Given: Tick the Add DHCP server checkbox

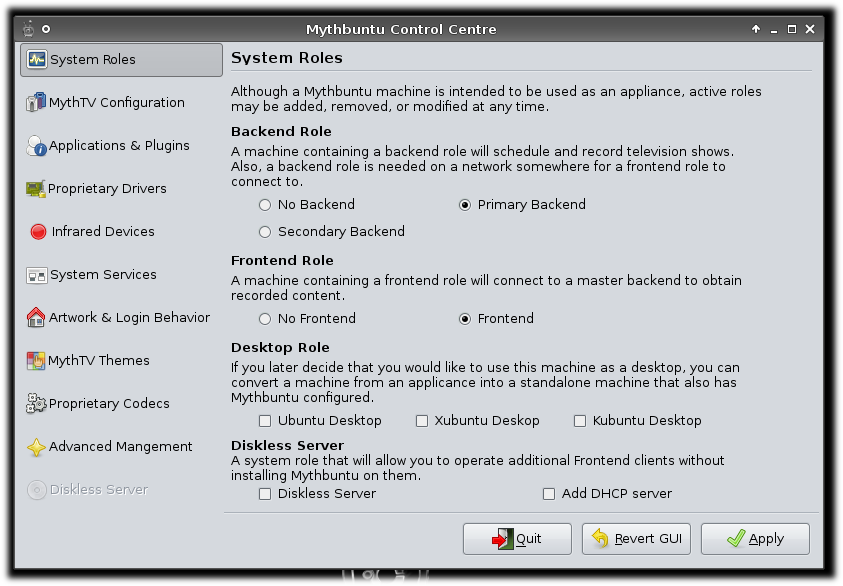Looking at the screenshot, I should [x=549, y=494].
